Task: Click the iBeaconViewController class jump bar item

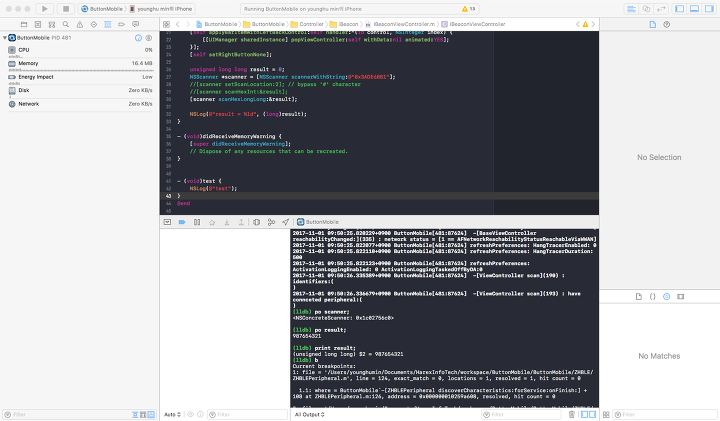Action: [473, 24]
